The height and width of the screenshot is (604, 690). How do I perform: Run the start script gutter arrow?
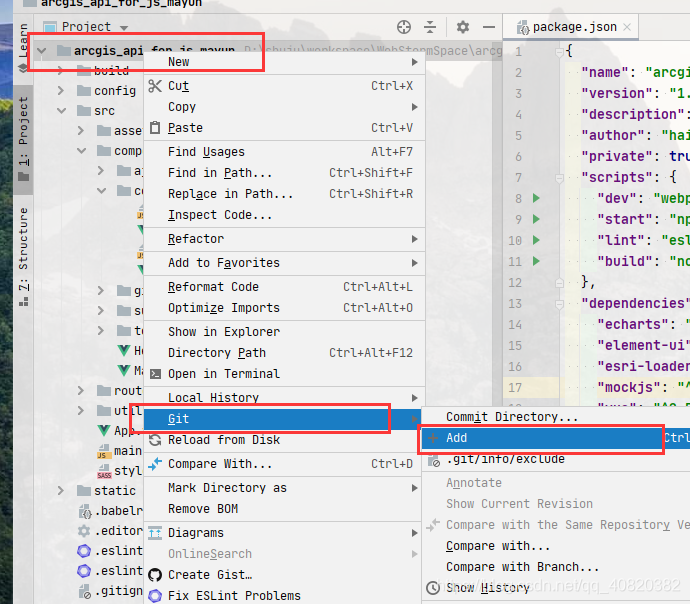[x=536, y=219]
